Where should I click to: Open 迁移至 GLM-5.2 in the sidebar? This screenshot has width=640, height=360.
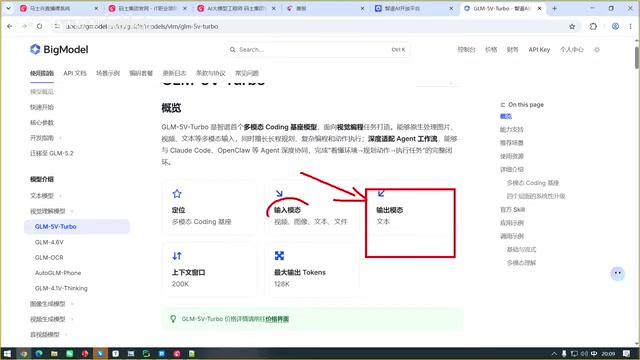pyautogui.click(x=51, y=153)
